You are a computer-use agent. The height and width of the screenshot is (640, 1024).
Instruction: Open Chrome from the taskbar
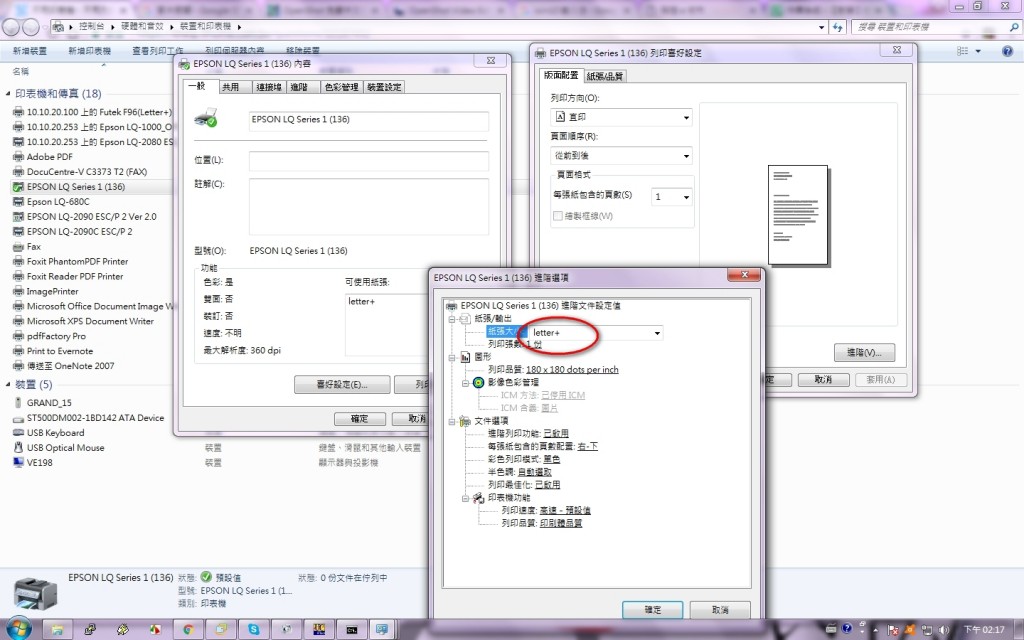188,630
